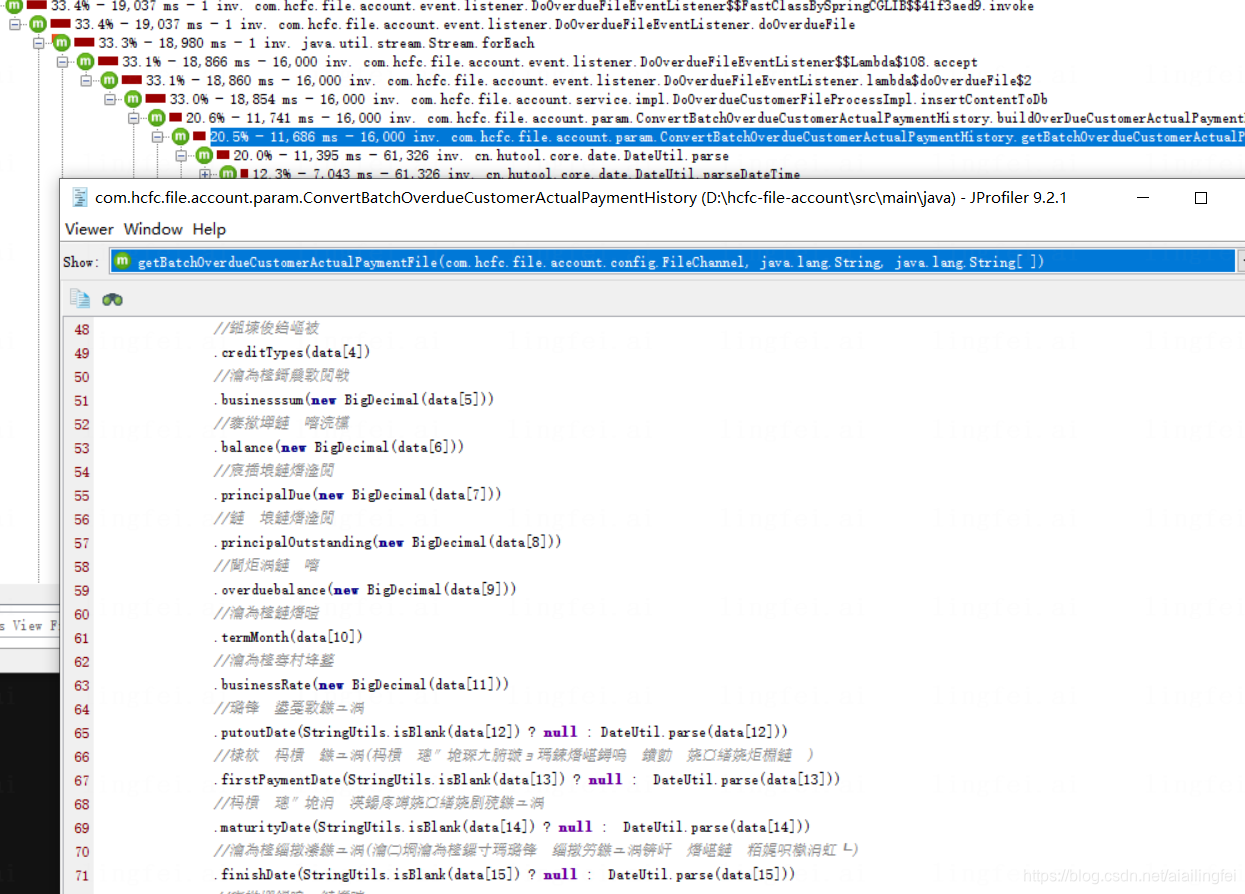1245x894 pixels.
Task: Open the Help menu
Action: click(208, 229)
